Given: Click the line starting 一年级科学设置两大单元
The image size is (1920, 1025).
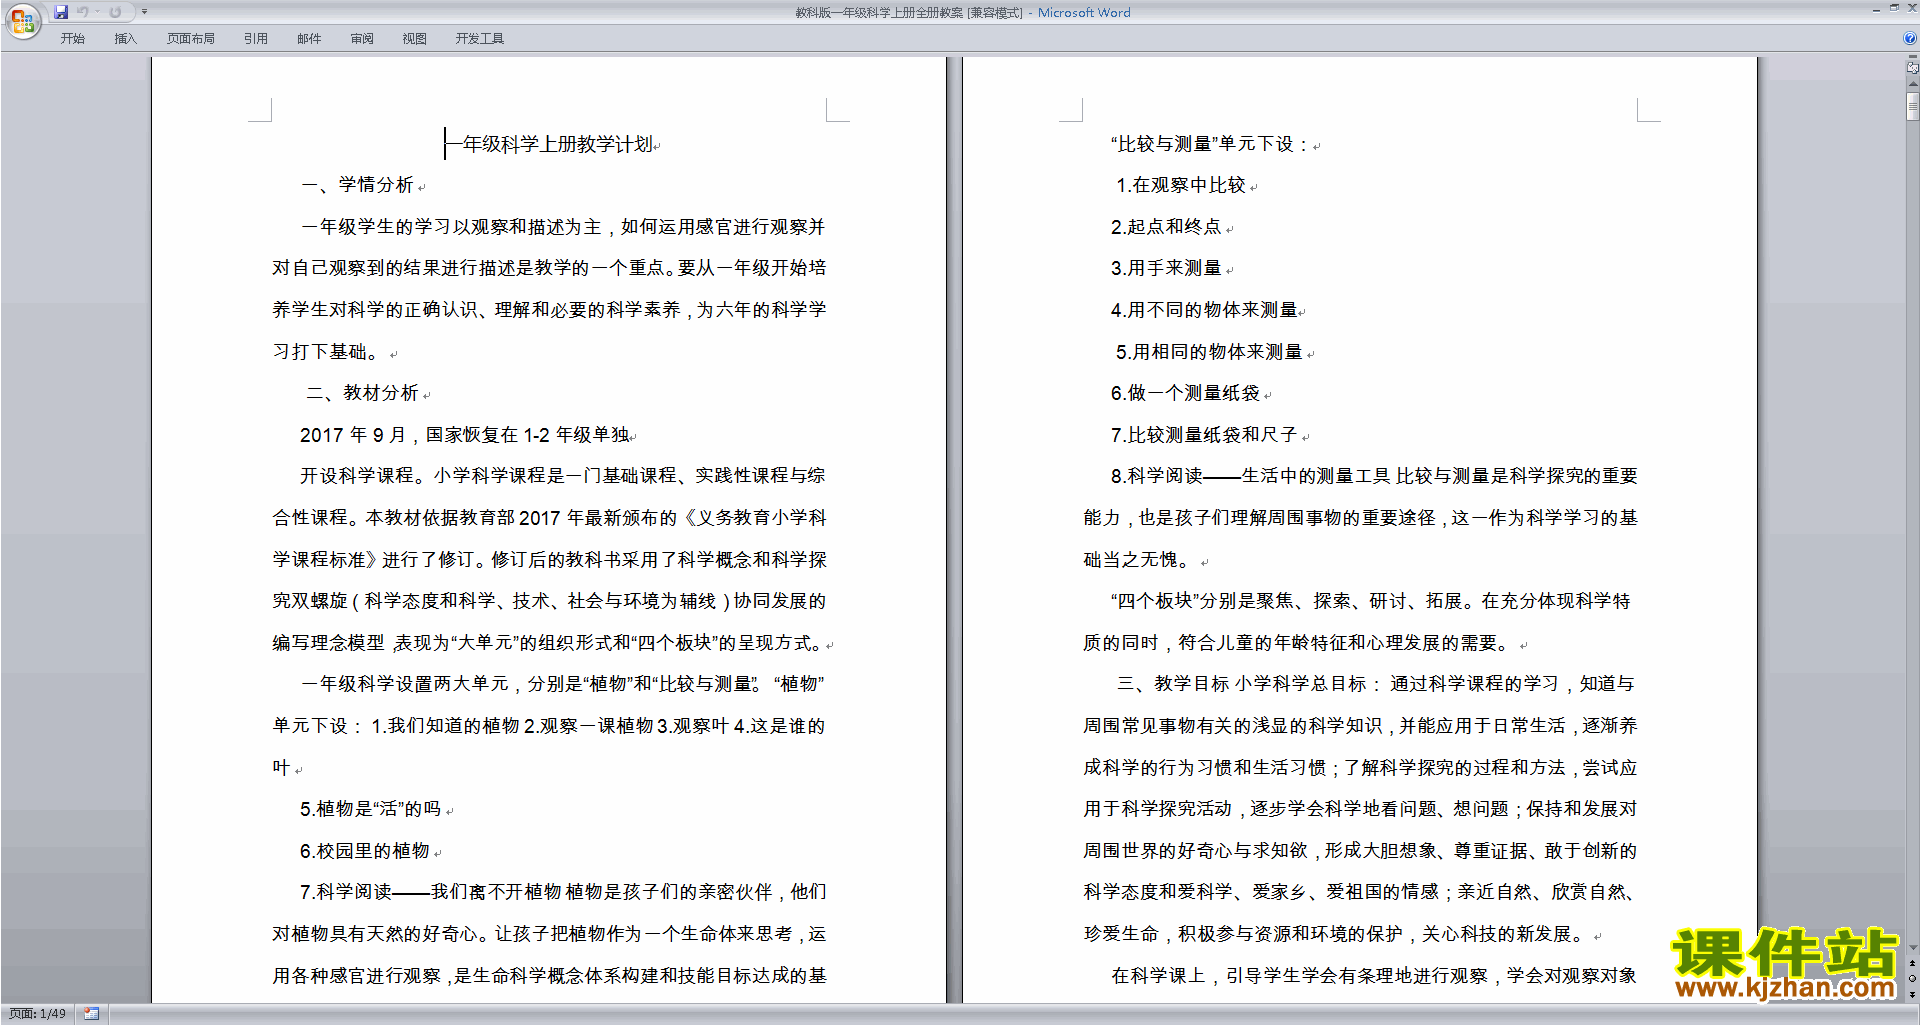Looking at the screenshot, I should 563,684.
